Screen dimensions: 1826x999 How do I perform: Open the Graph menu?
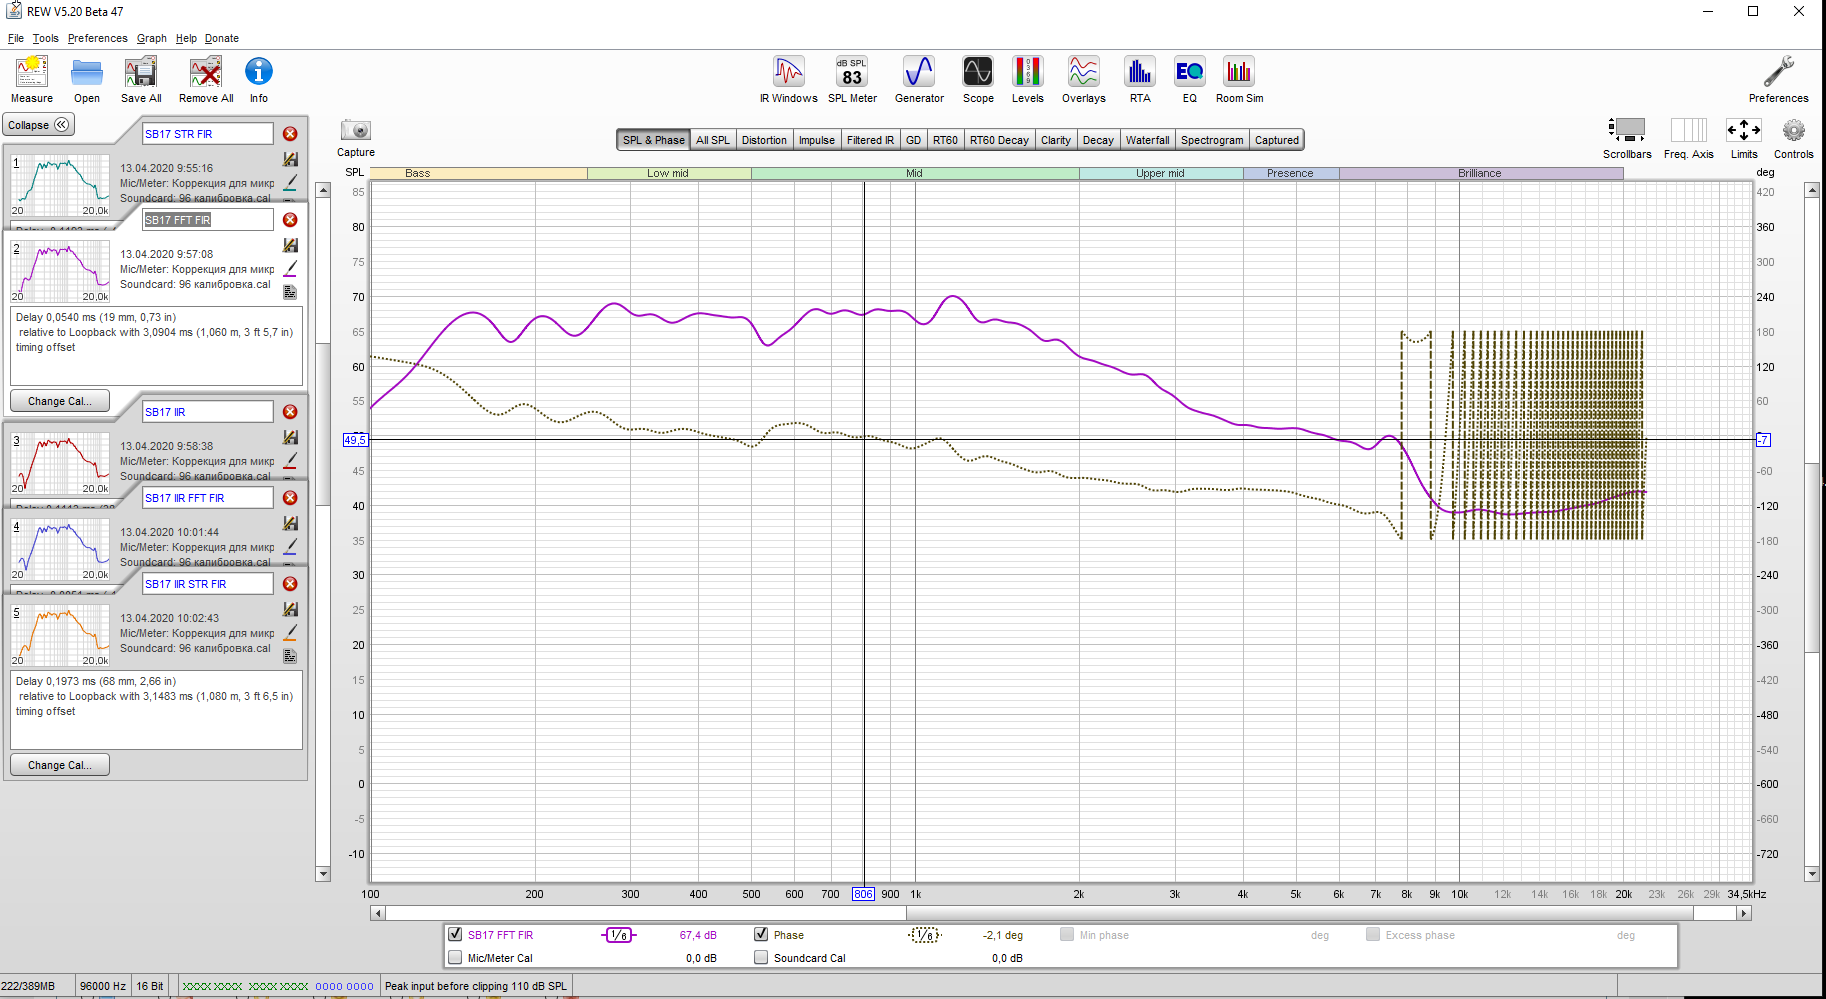pos(152,38)
